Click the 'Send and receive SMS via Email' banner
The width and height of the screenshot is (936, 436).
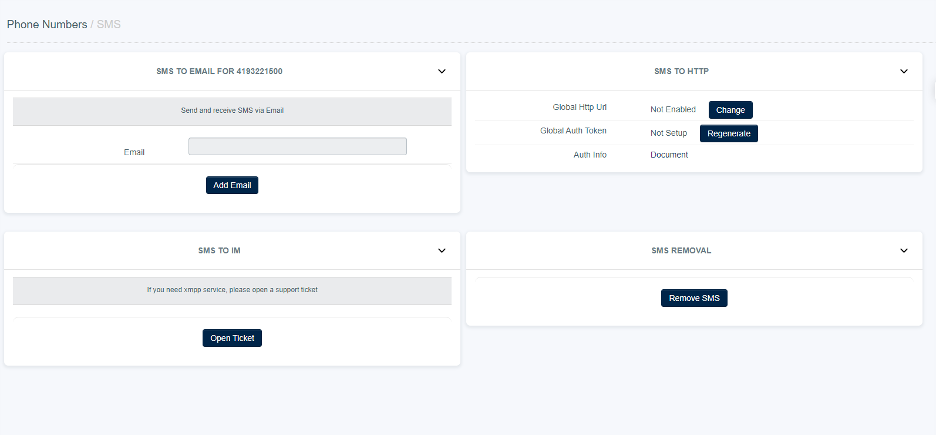point(232,110)
